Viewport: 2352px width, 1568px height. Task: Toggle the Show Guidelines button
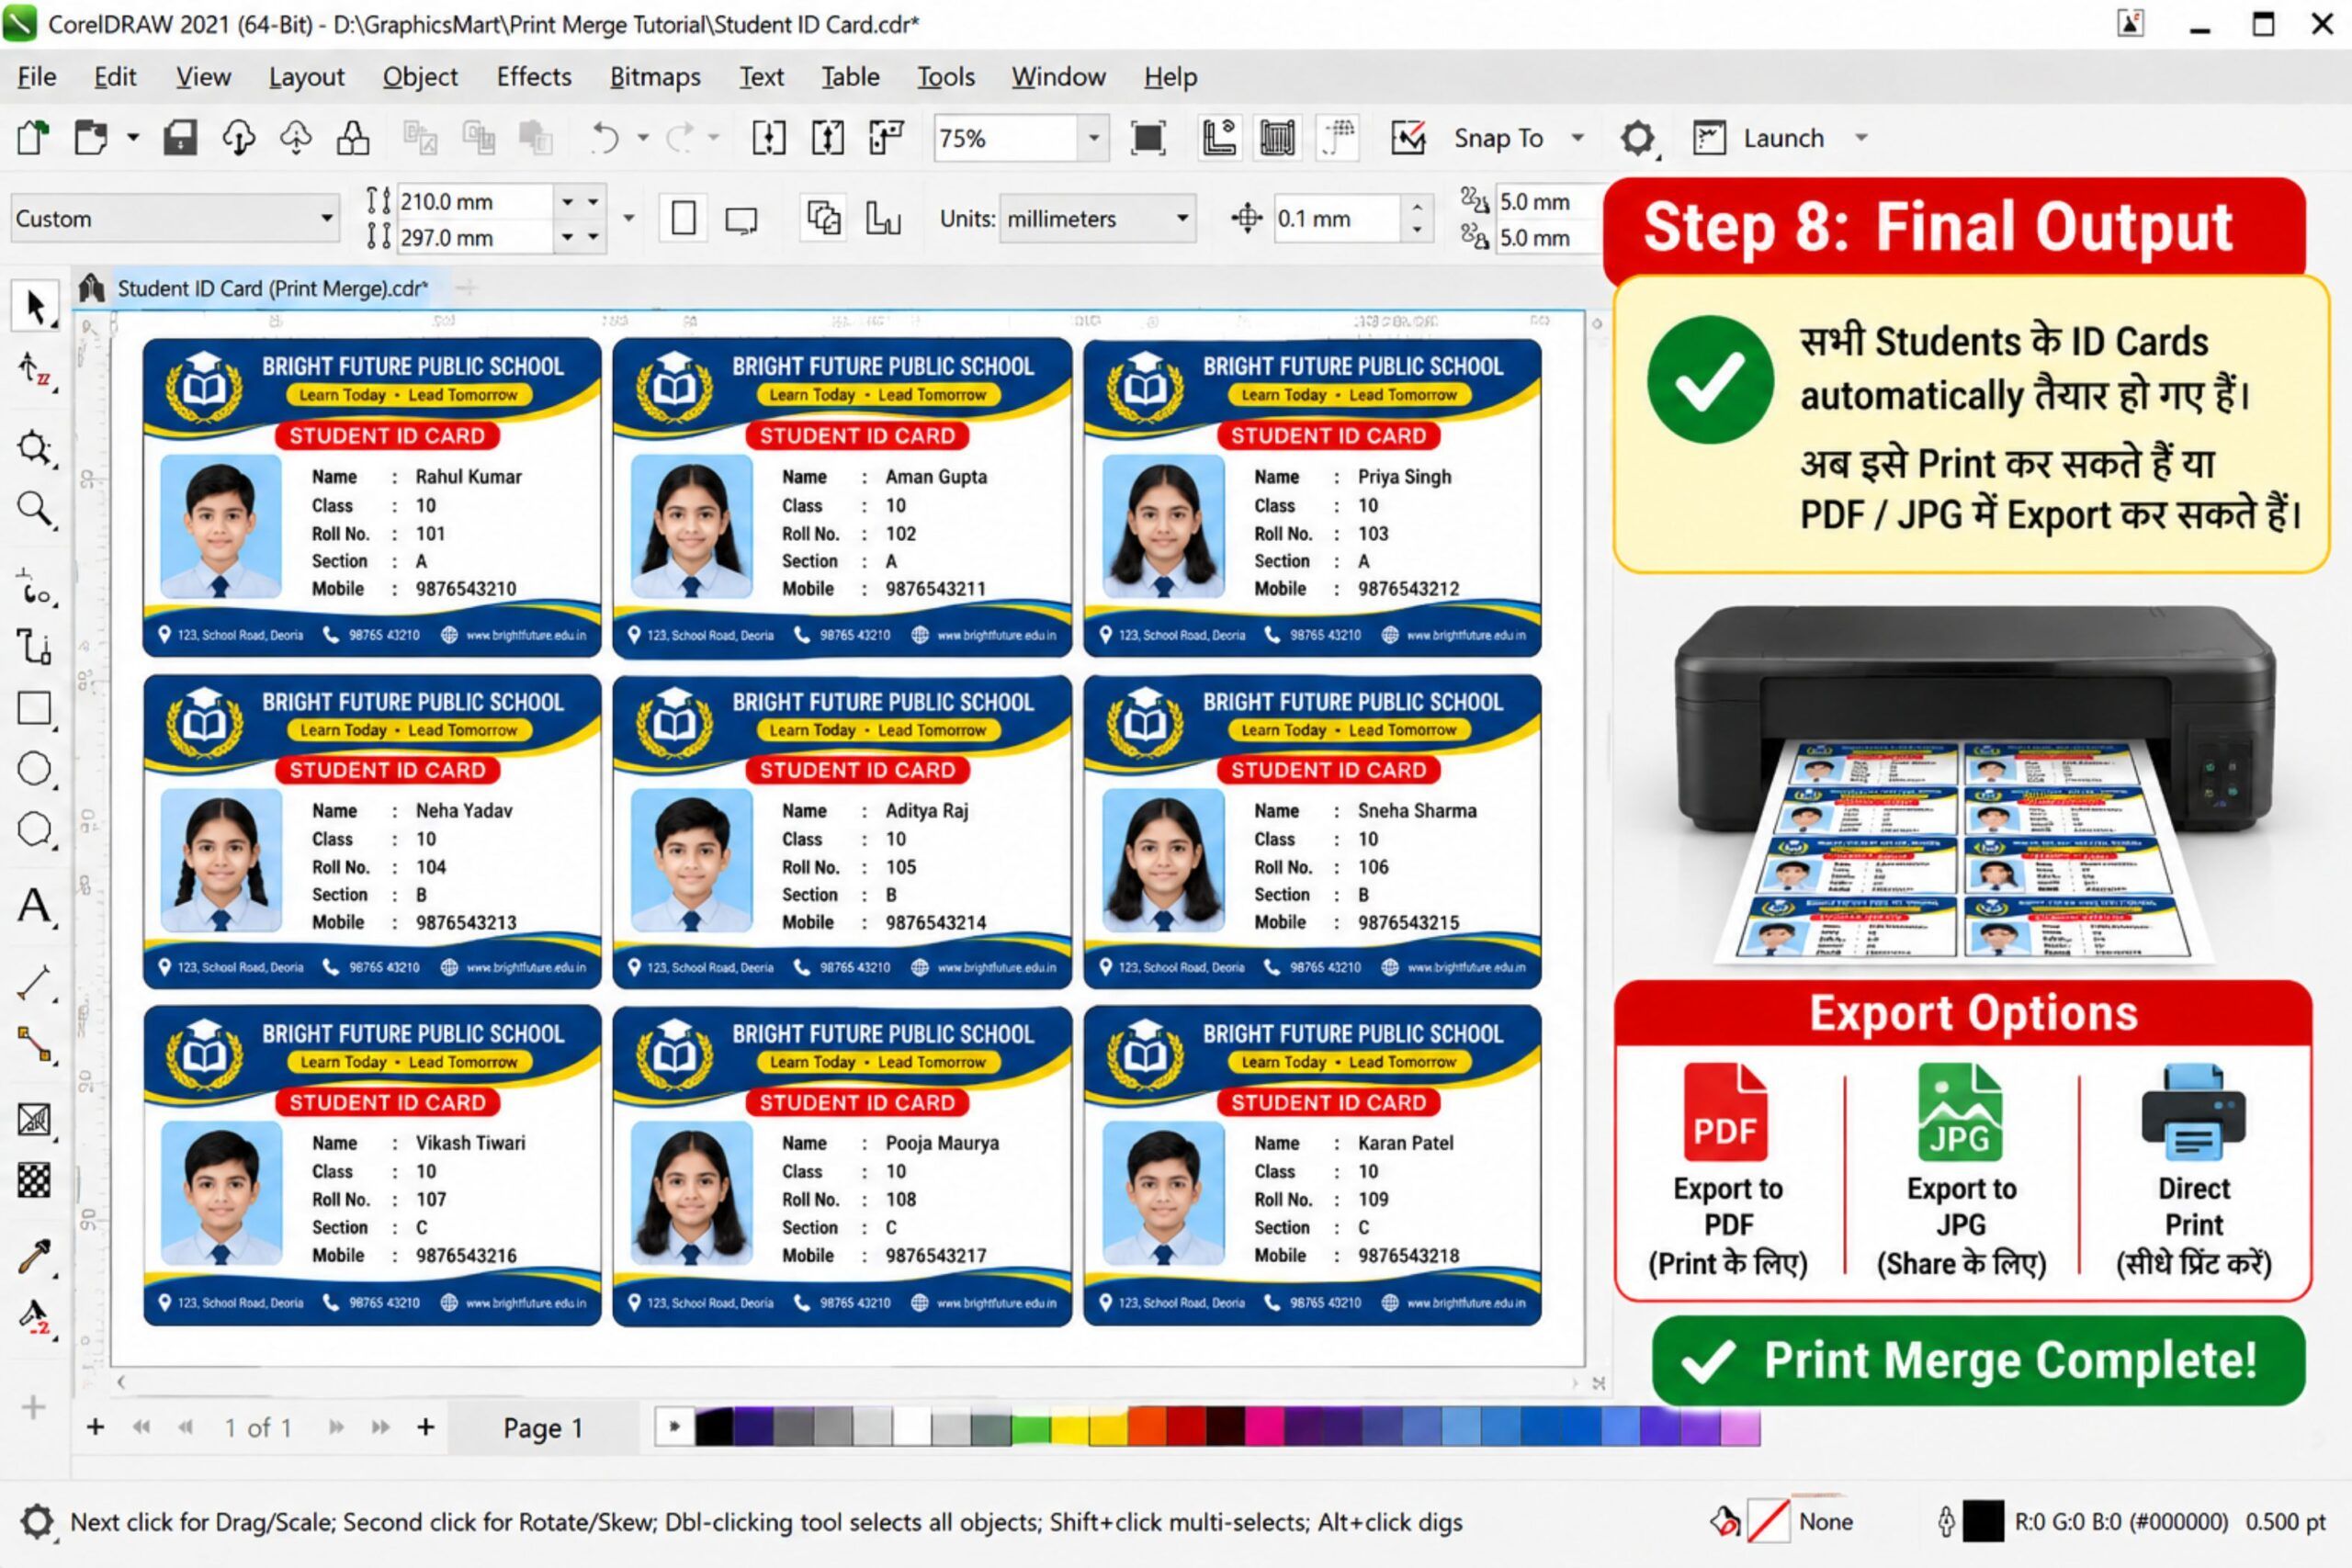click(x=1337, y=137)
